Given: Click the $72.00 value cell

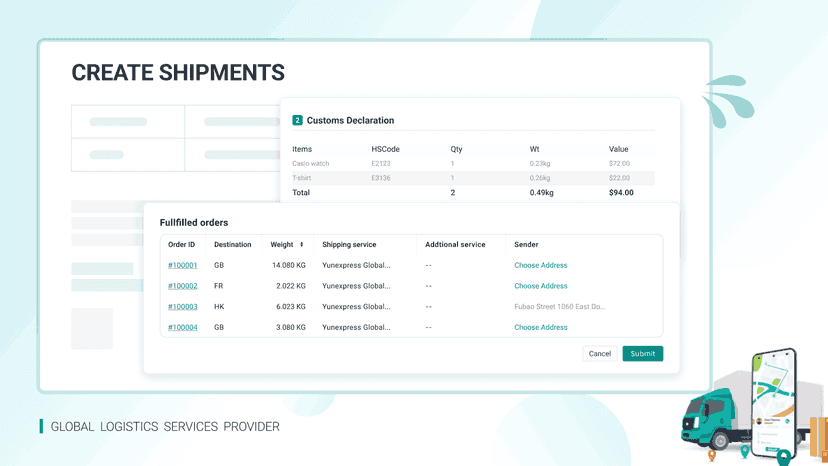Looking at the screenshot, I should (x=619, y=163).
